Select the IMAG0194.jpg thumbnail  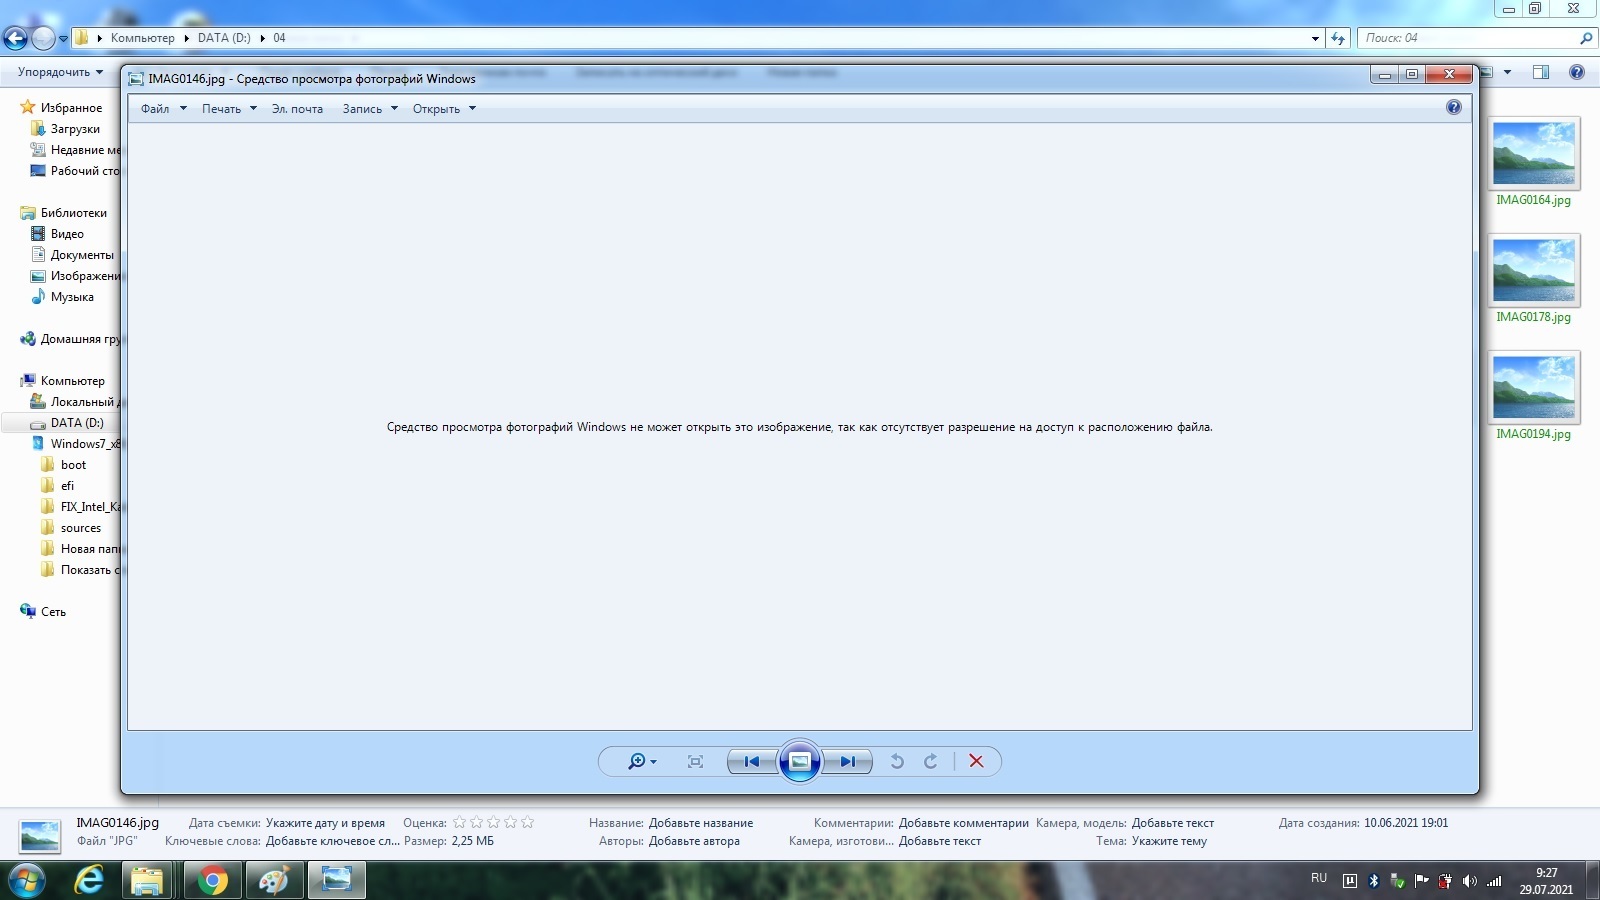coord(1534,397)
